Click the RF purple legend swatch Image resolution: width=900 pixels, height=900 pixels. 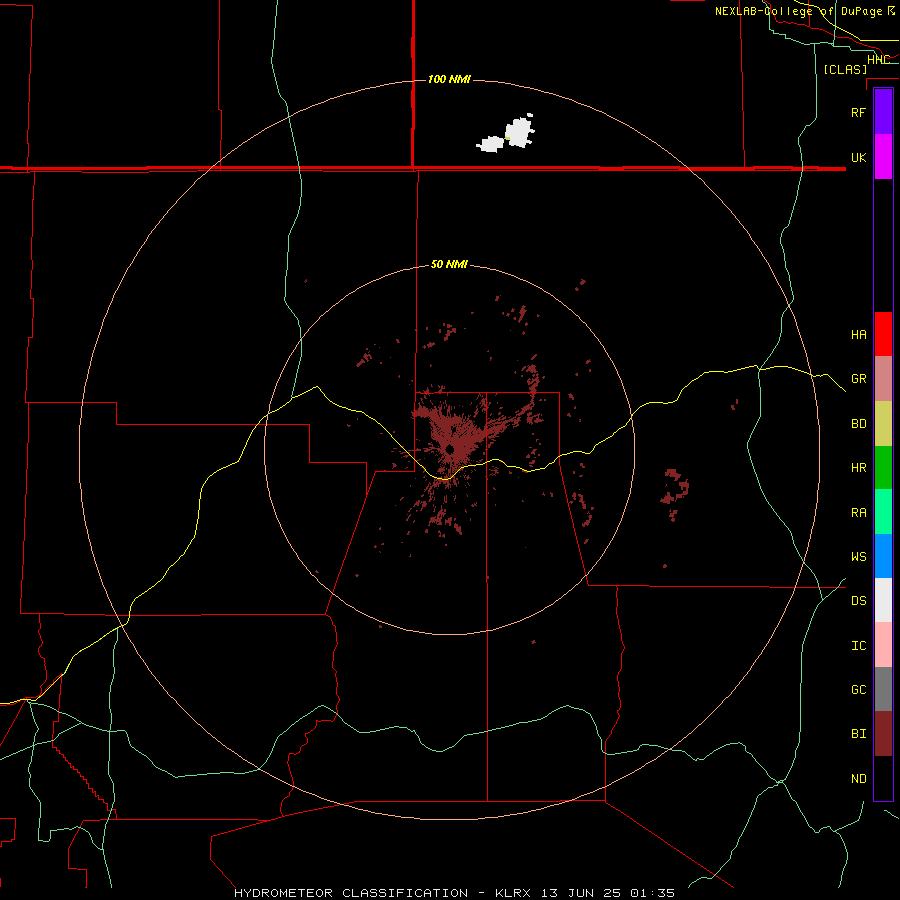[883, 112]
